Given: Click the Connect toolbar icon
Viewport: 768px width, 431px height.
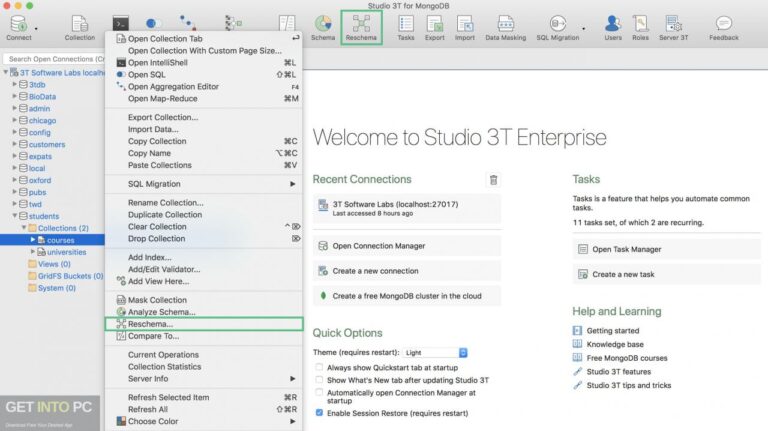Looking at the screenshot, I should [19, 24].
